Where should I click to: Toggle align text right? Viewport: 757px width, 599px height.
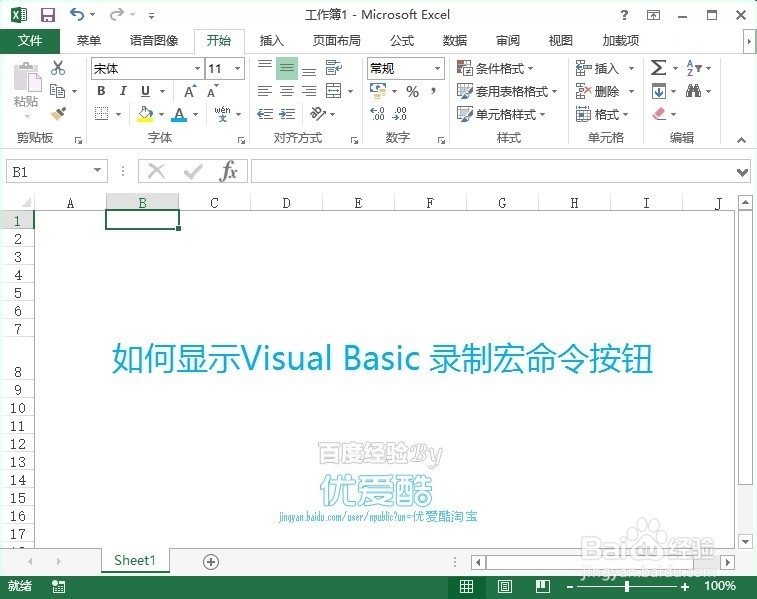pyautogui.click(x=309, y=91)
